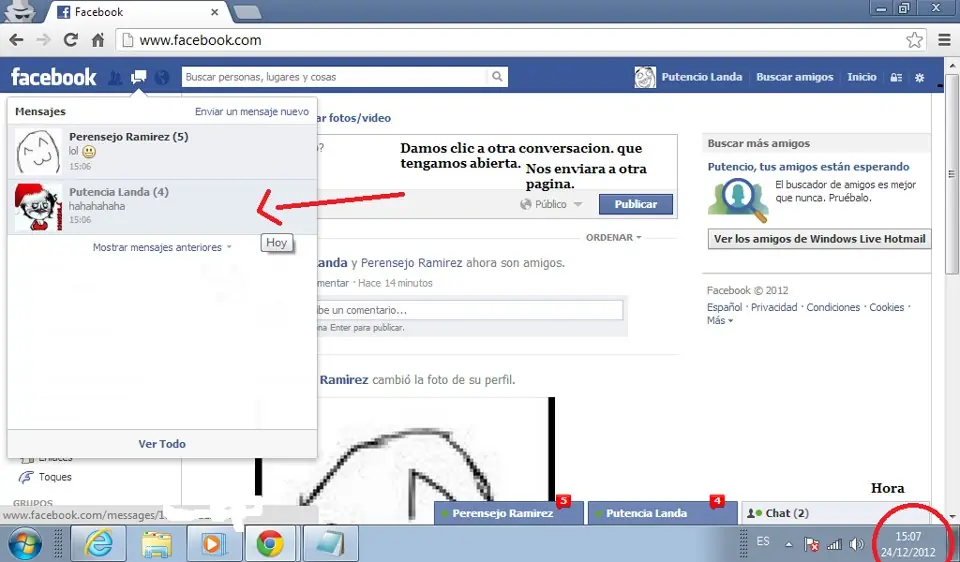This screenshot has height=562, width=960.
Task: Open Windows Media Player on taskbar
Action: click(x=214, y=544)
